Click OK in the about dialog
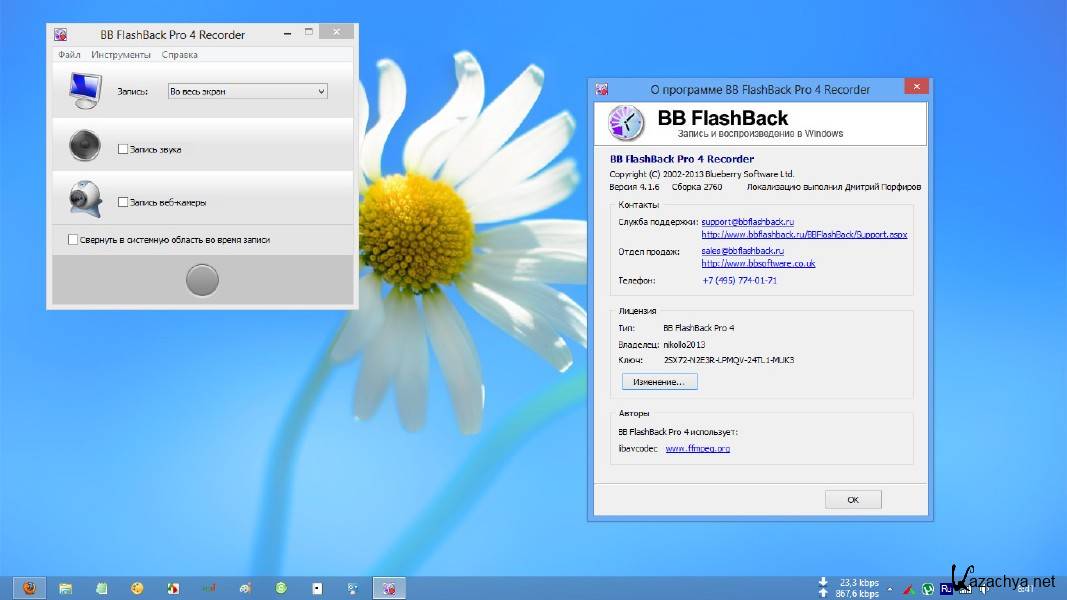Viewport: 1067px width, 600px height. click(852, 499)
